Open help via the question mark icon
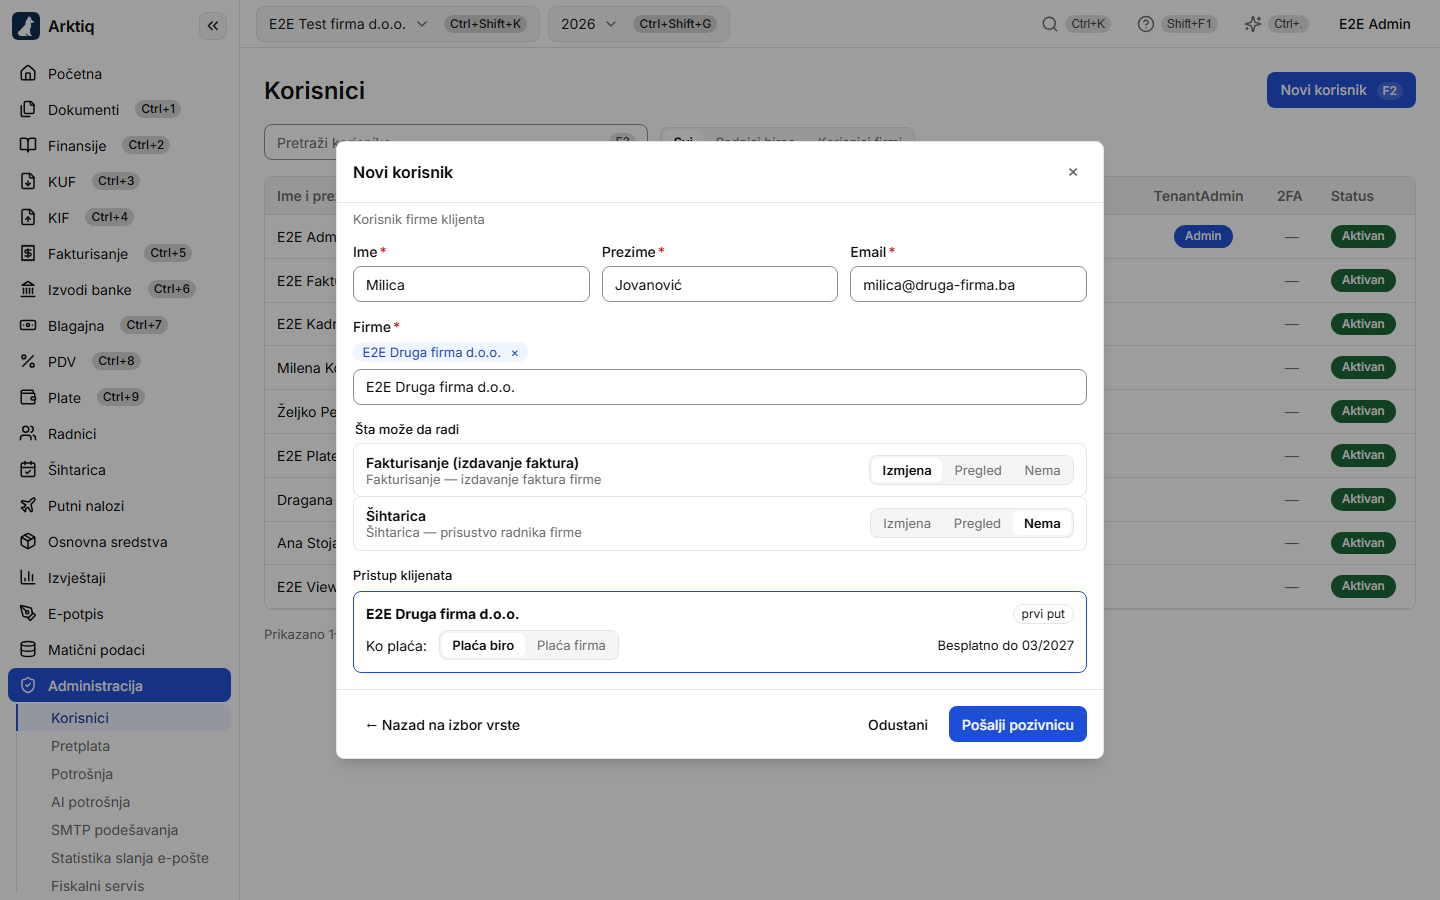 tap(1146, 24)
